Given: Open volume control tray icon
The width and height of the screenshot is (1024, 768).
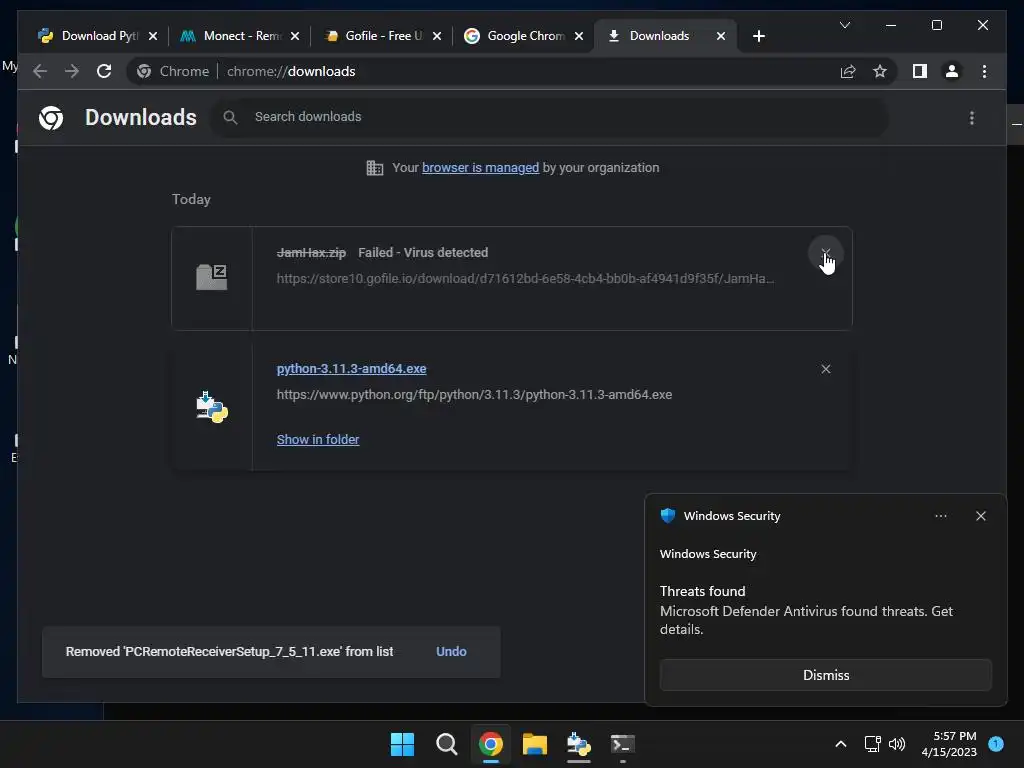Looking at the screenshot, I should (897, 744).
